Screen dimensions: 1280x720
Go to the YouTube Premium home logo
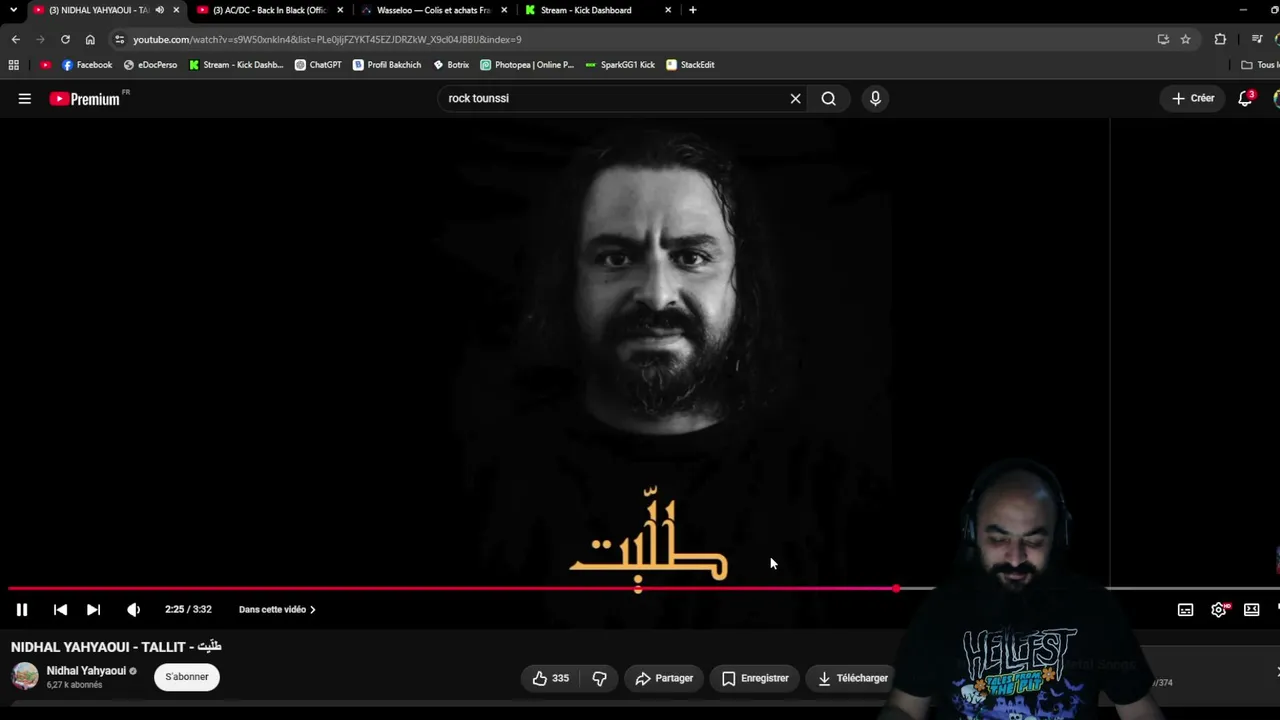[85, 98]
